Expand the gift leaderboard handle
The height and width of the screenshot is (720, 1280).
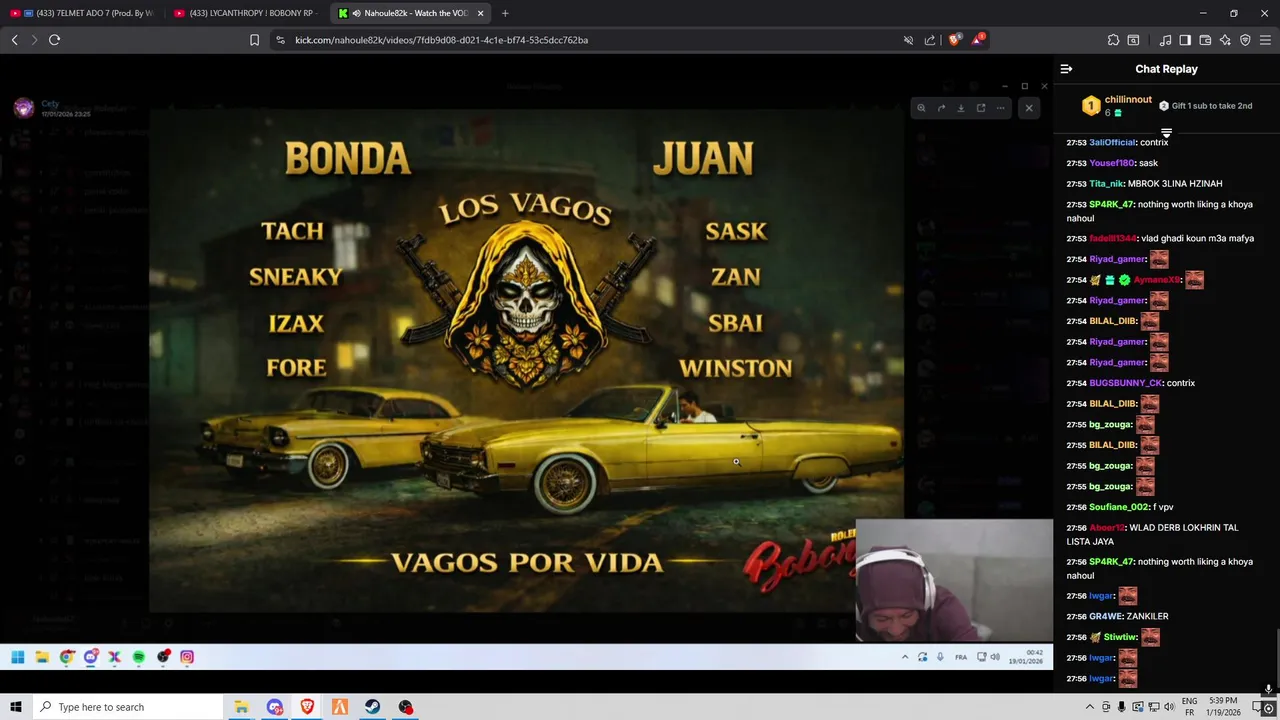pyautogui.click(x=1166, y=132)
